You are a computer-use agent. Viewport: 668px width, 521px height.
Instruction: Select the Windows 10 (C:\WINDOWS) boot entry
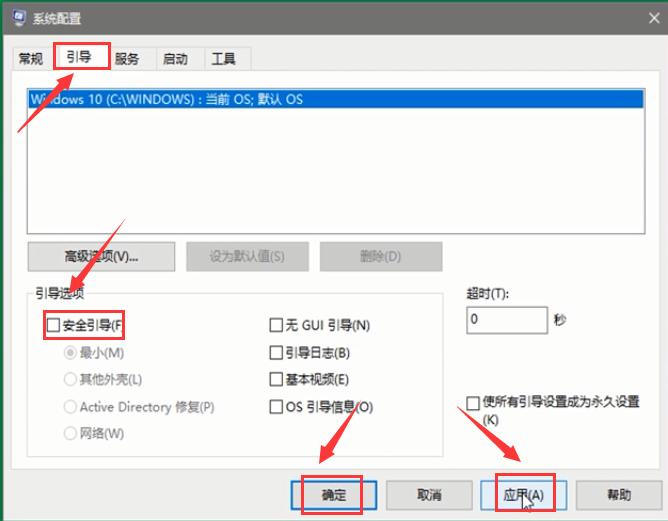[166, 99]
